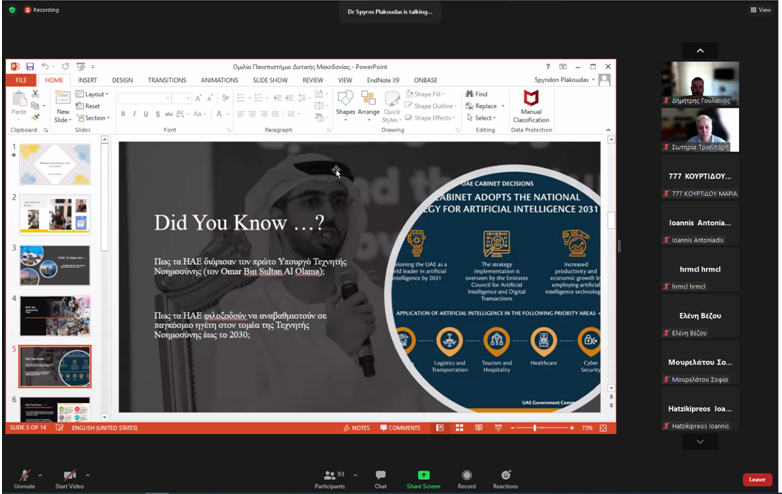782x494 pixels.
Task: Click the zoom slider in status bar
Action: pos(535,428)
